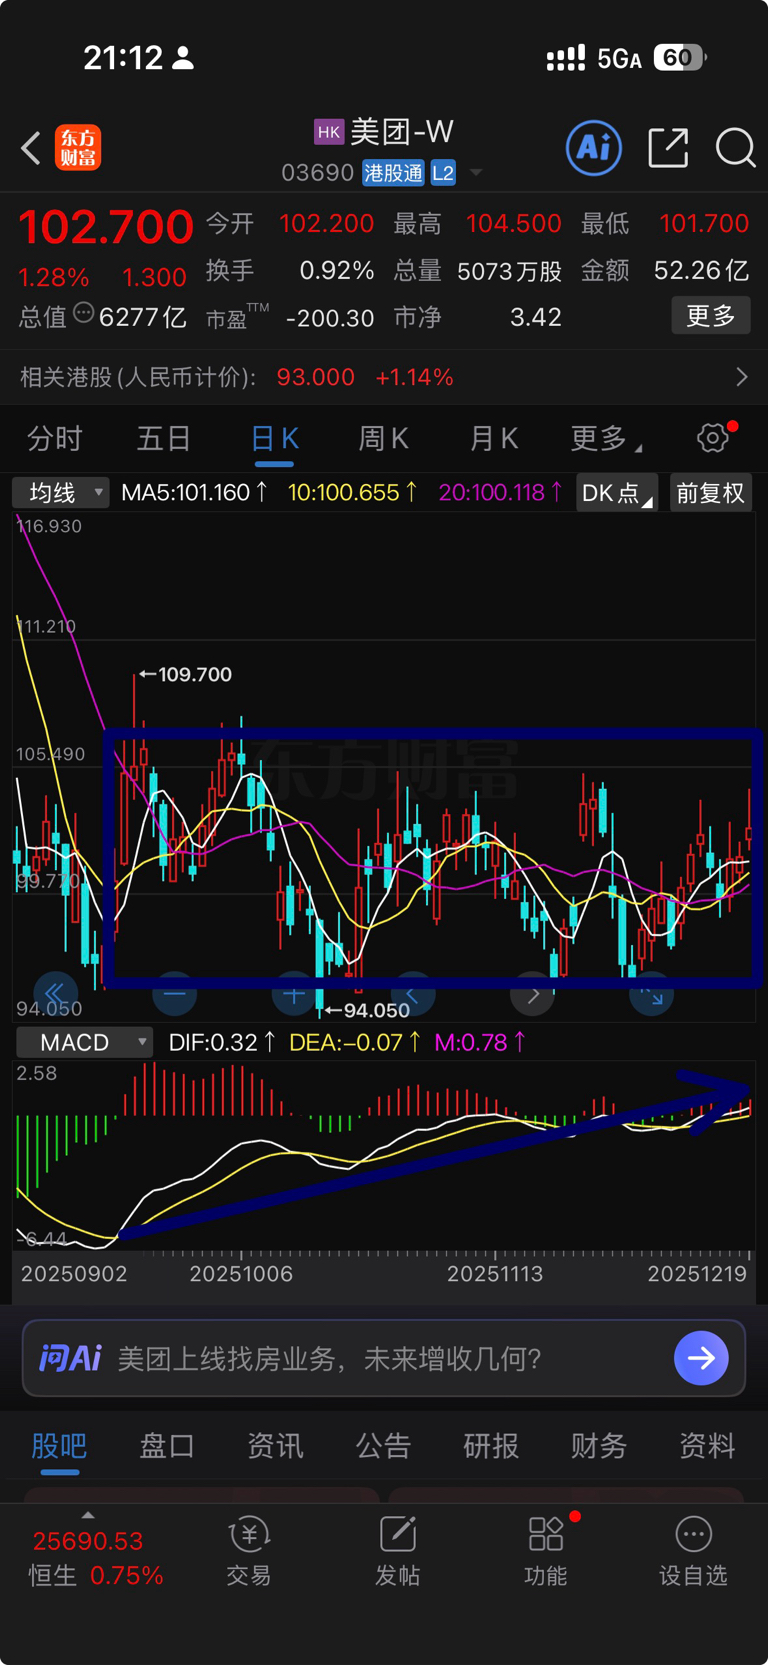Open the 盘口 tab
This screenshot has height=1665, width=769.
(167, 1446)
